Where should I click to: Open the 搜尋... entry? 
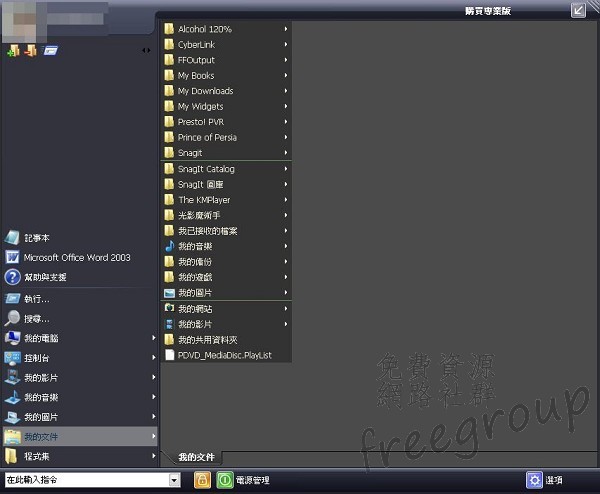point(80,319)
